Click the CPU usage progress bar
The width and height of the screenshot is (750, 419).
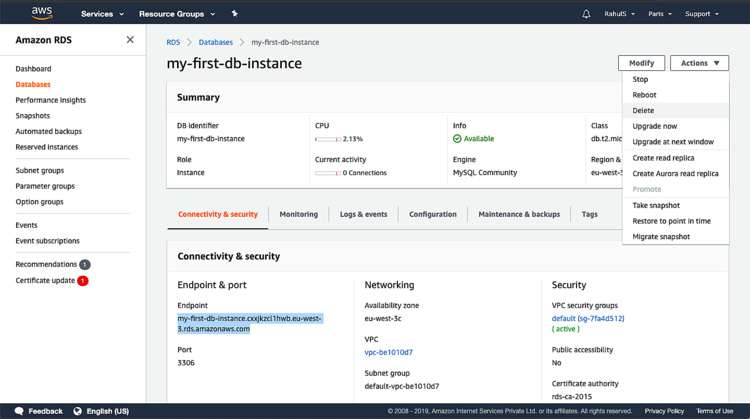click(327, 139)
